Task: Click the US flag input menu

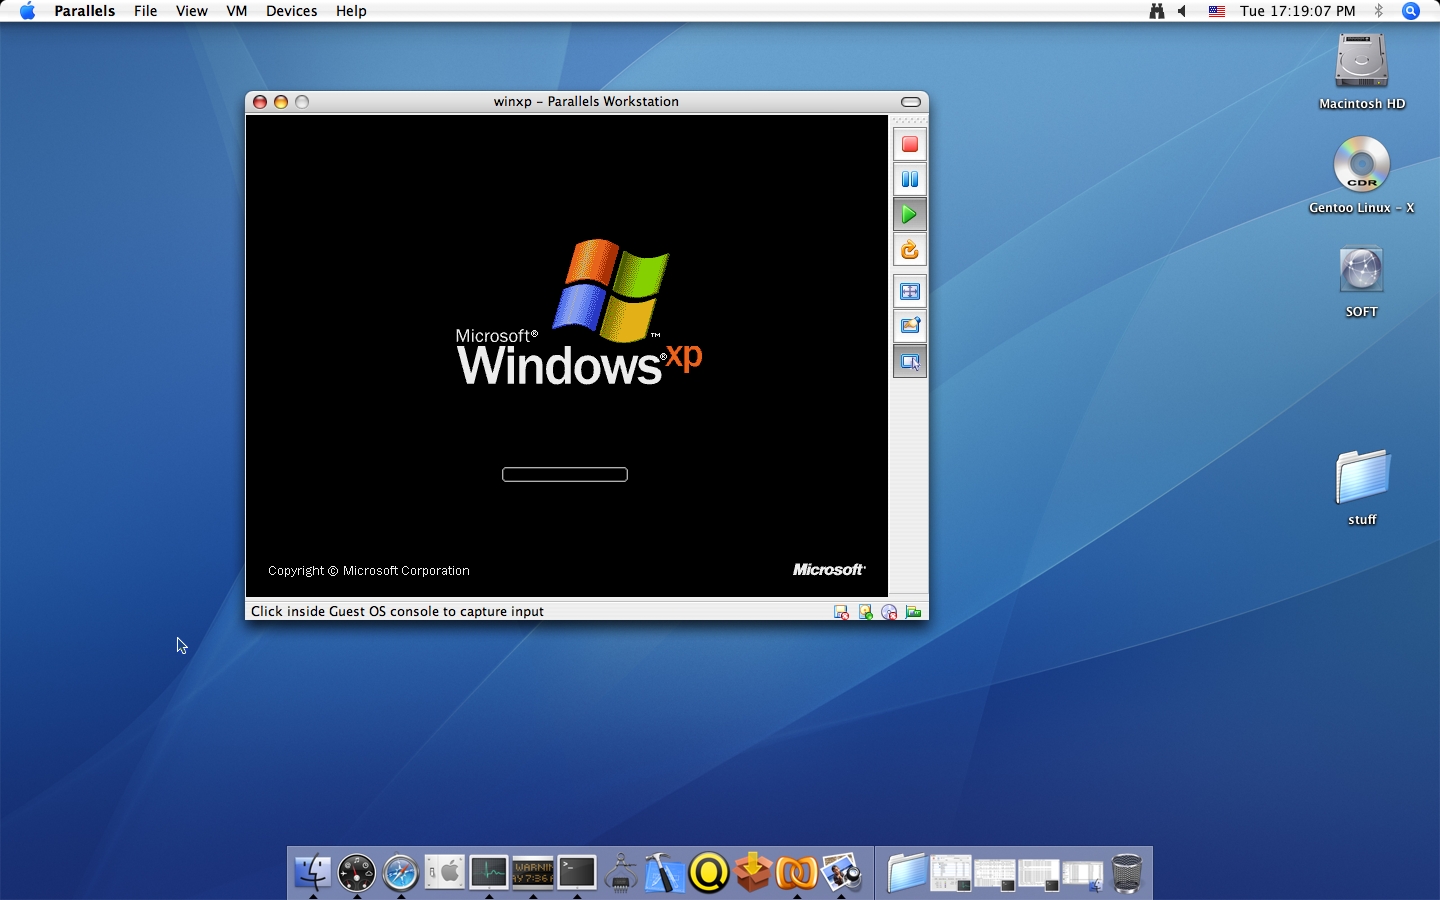Action: [x=1217, y=11]
